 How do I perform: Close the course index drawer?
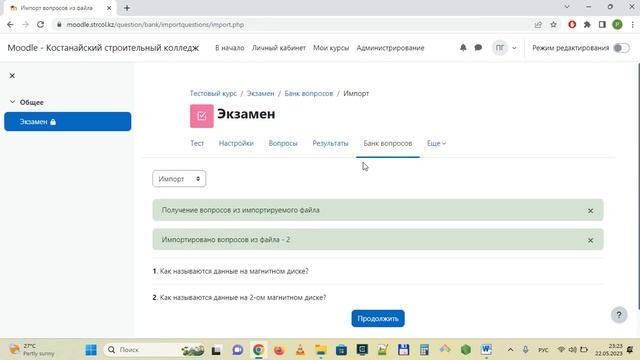[x=12, y=76]
